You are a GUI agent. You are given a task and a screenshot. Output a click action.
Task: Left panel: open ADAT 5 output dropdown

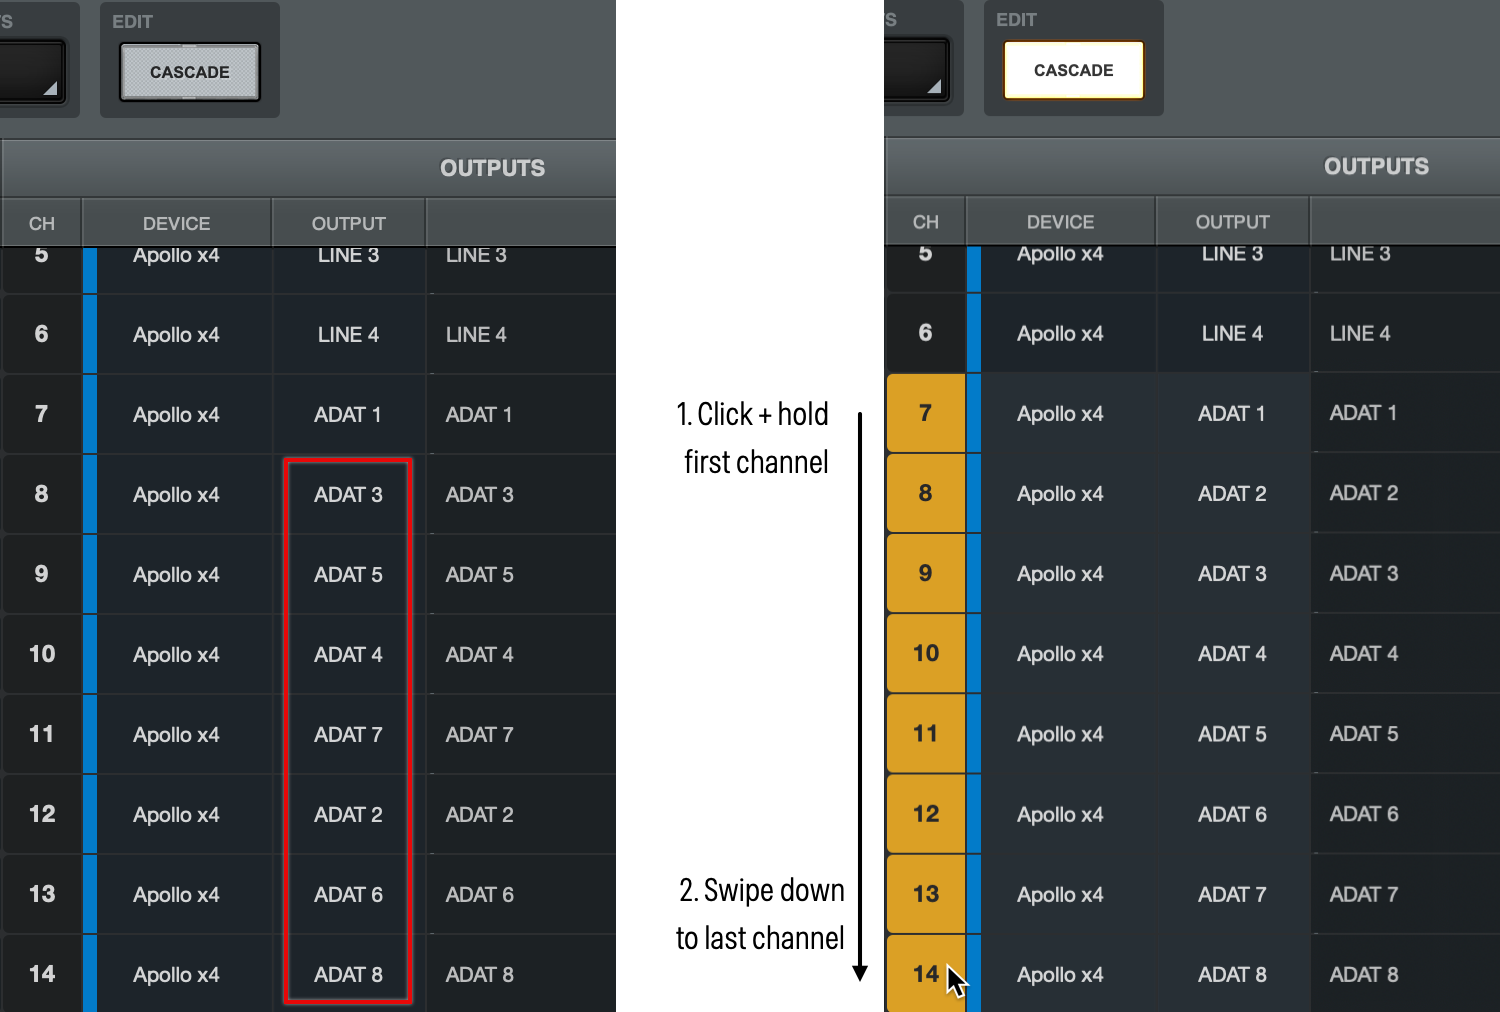[x=349, y=574]
